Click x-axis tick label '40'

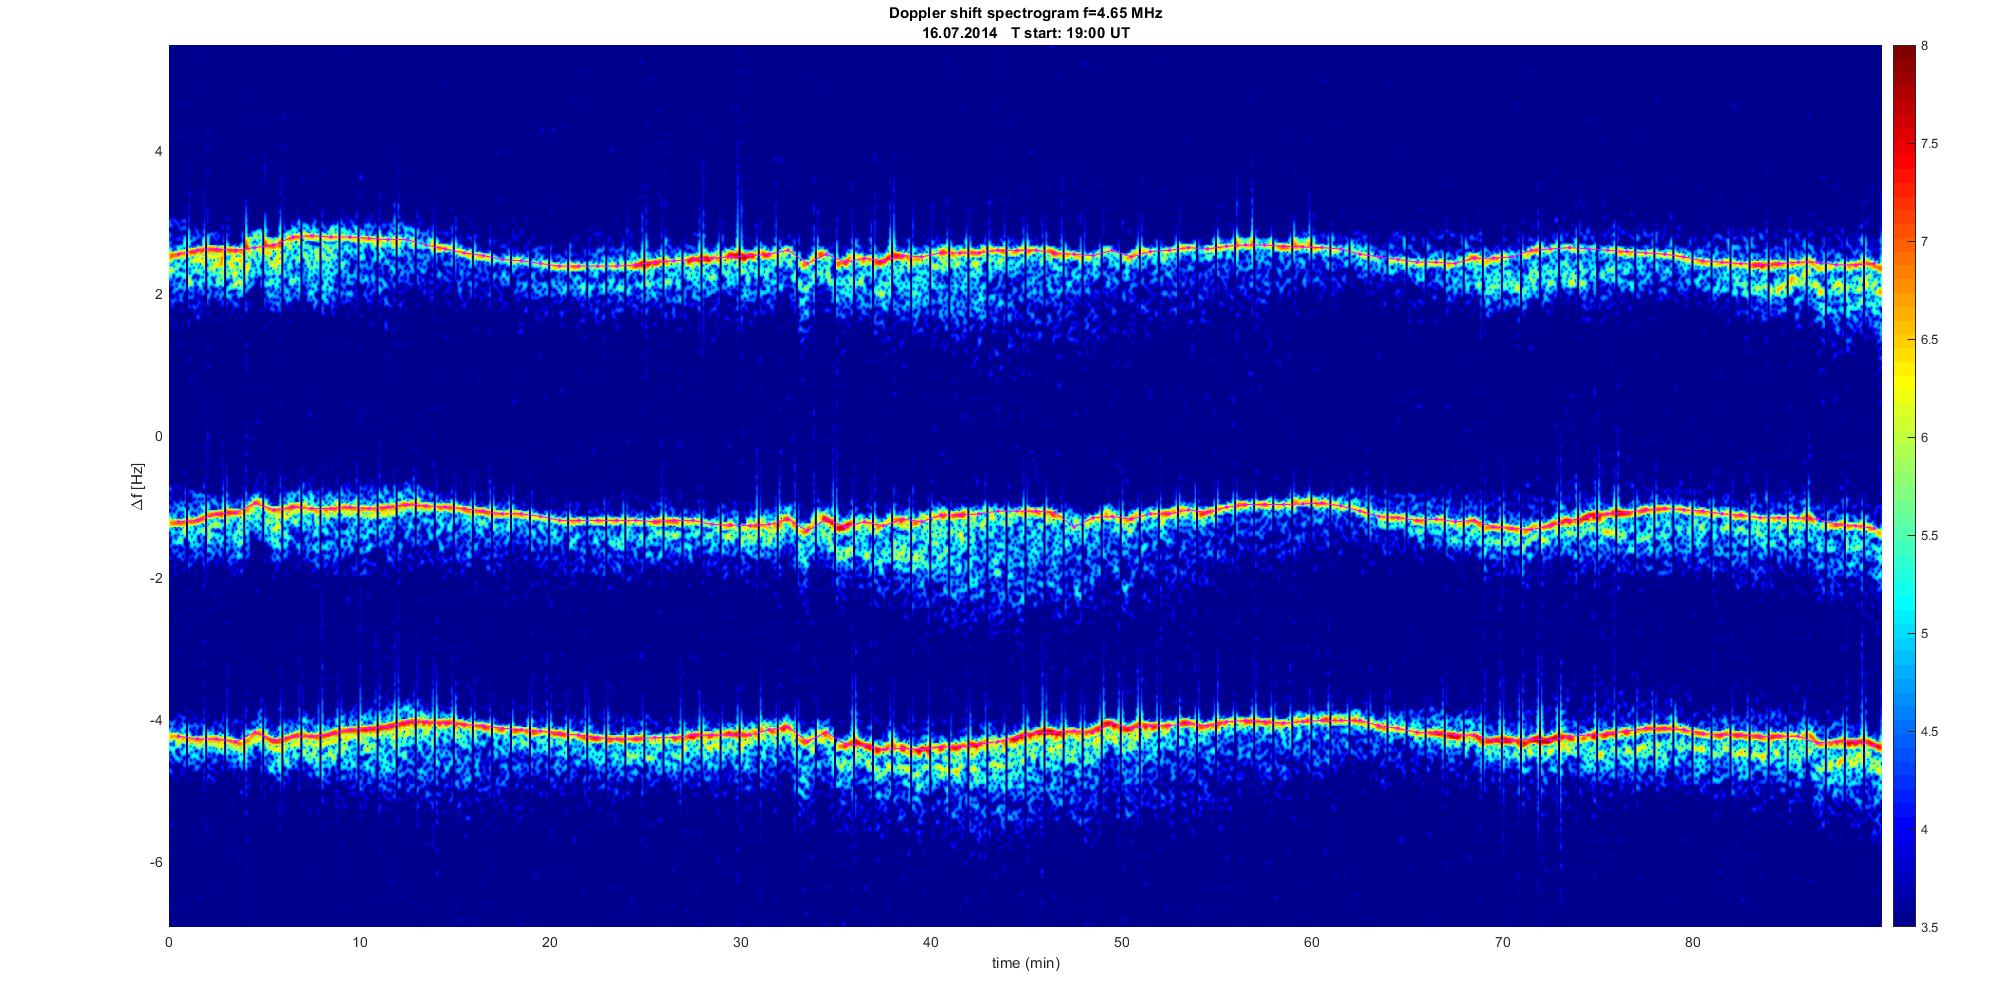(x=931, y=942)
